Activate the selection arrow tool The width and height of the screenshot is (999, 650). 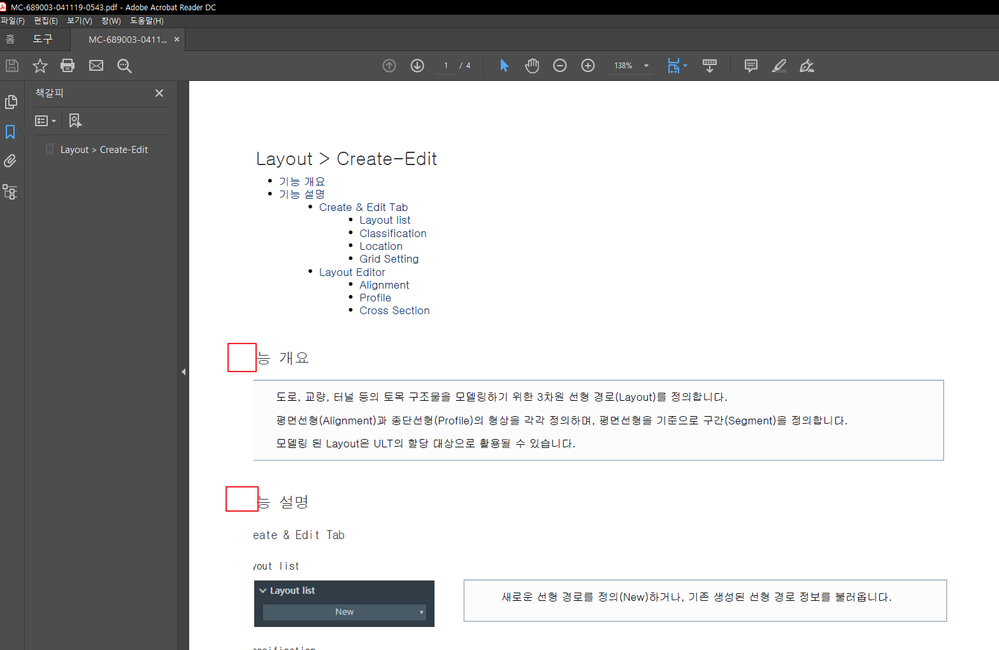(x=504, y=66)
